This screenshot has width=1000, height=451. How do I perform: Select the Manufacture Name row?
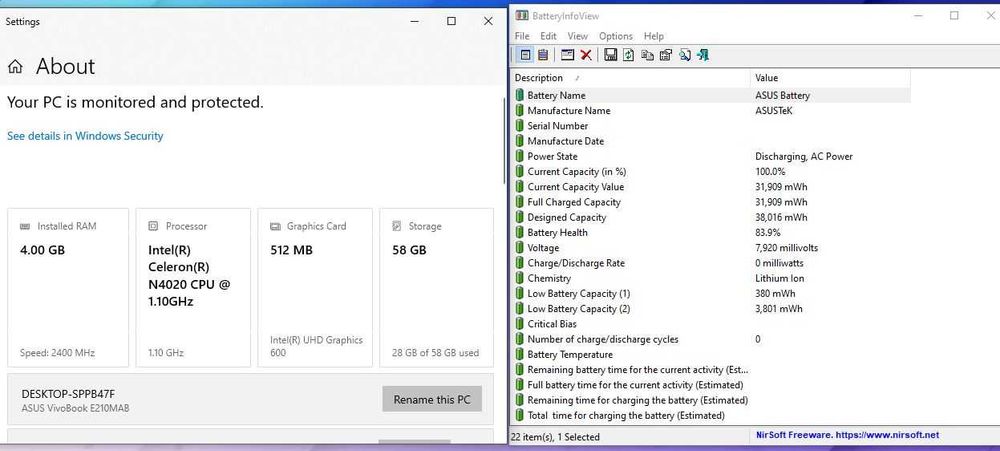[711, 111]
